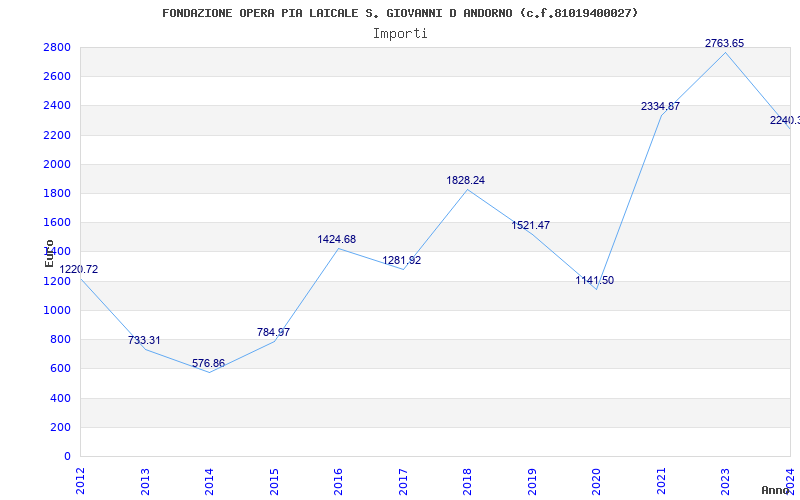Click the year 2012 axis label
The image size is (800, 500).
pos(80,482)
